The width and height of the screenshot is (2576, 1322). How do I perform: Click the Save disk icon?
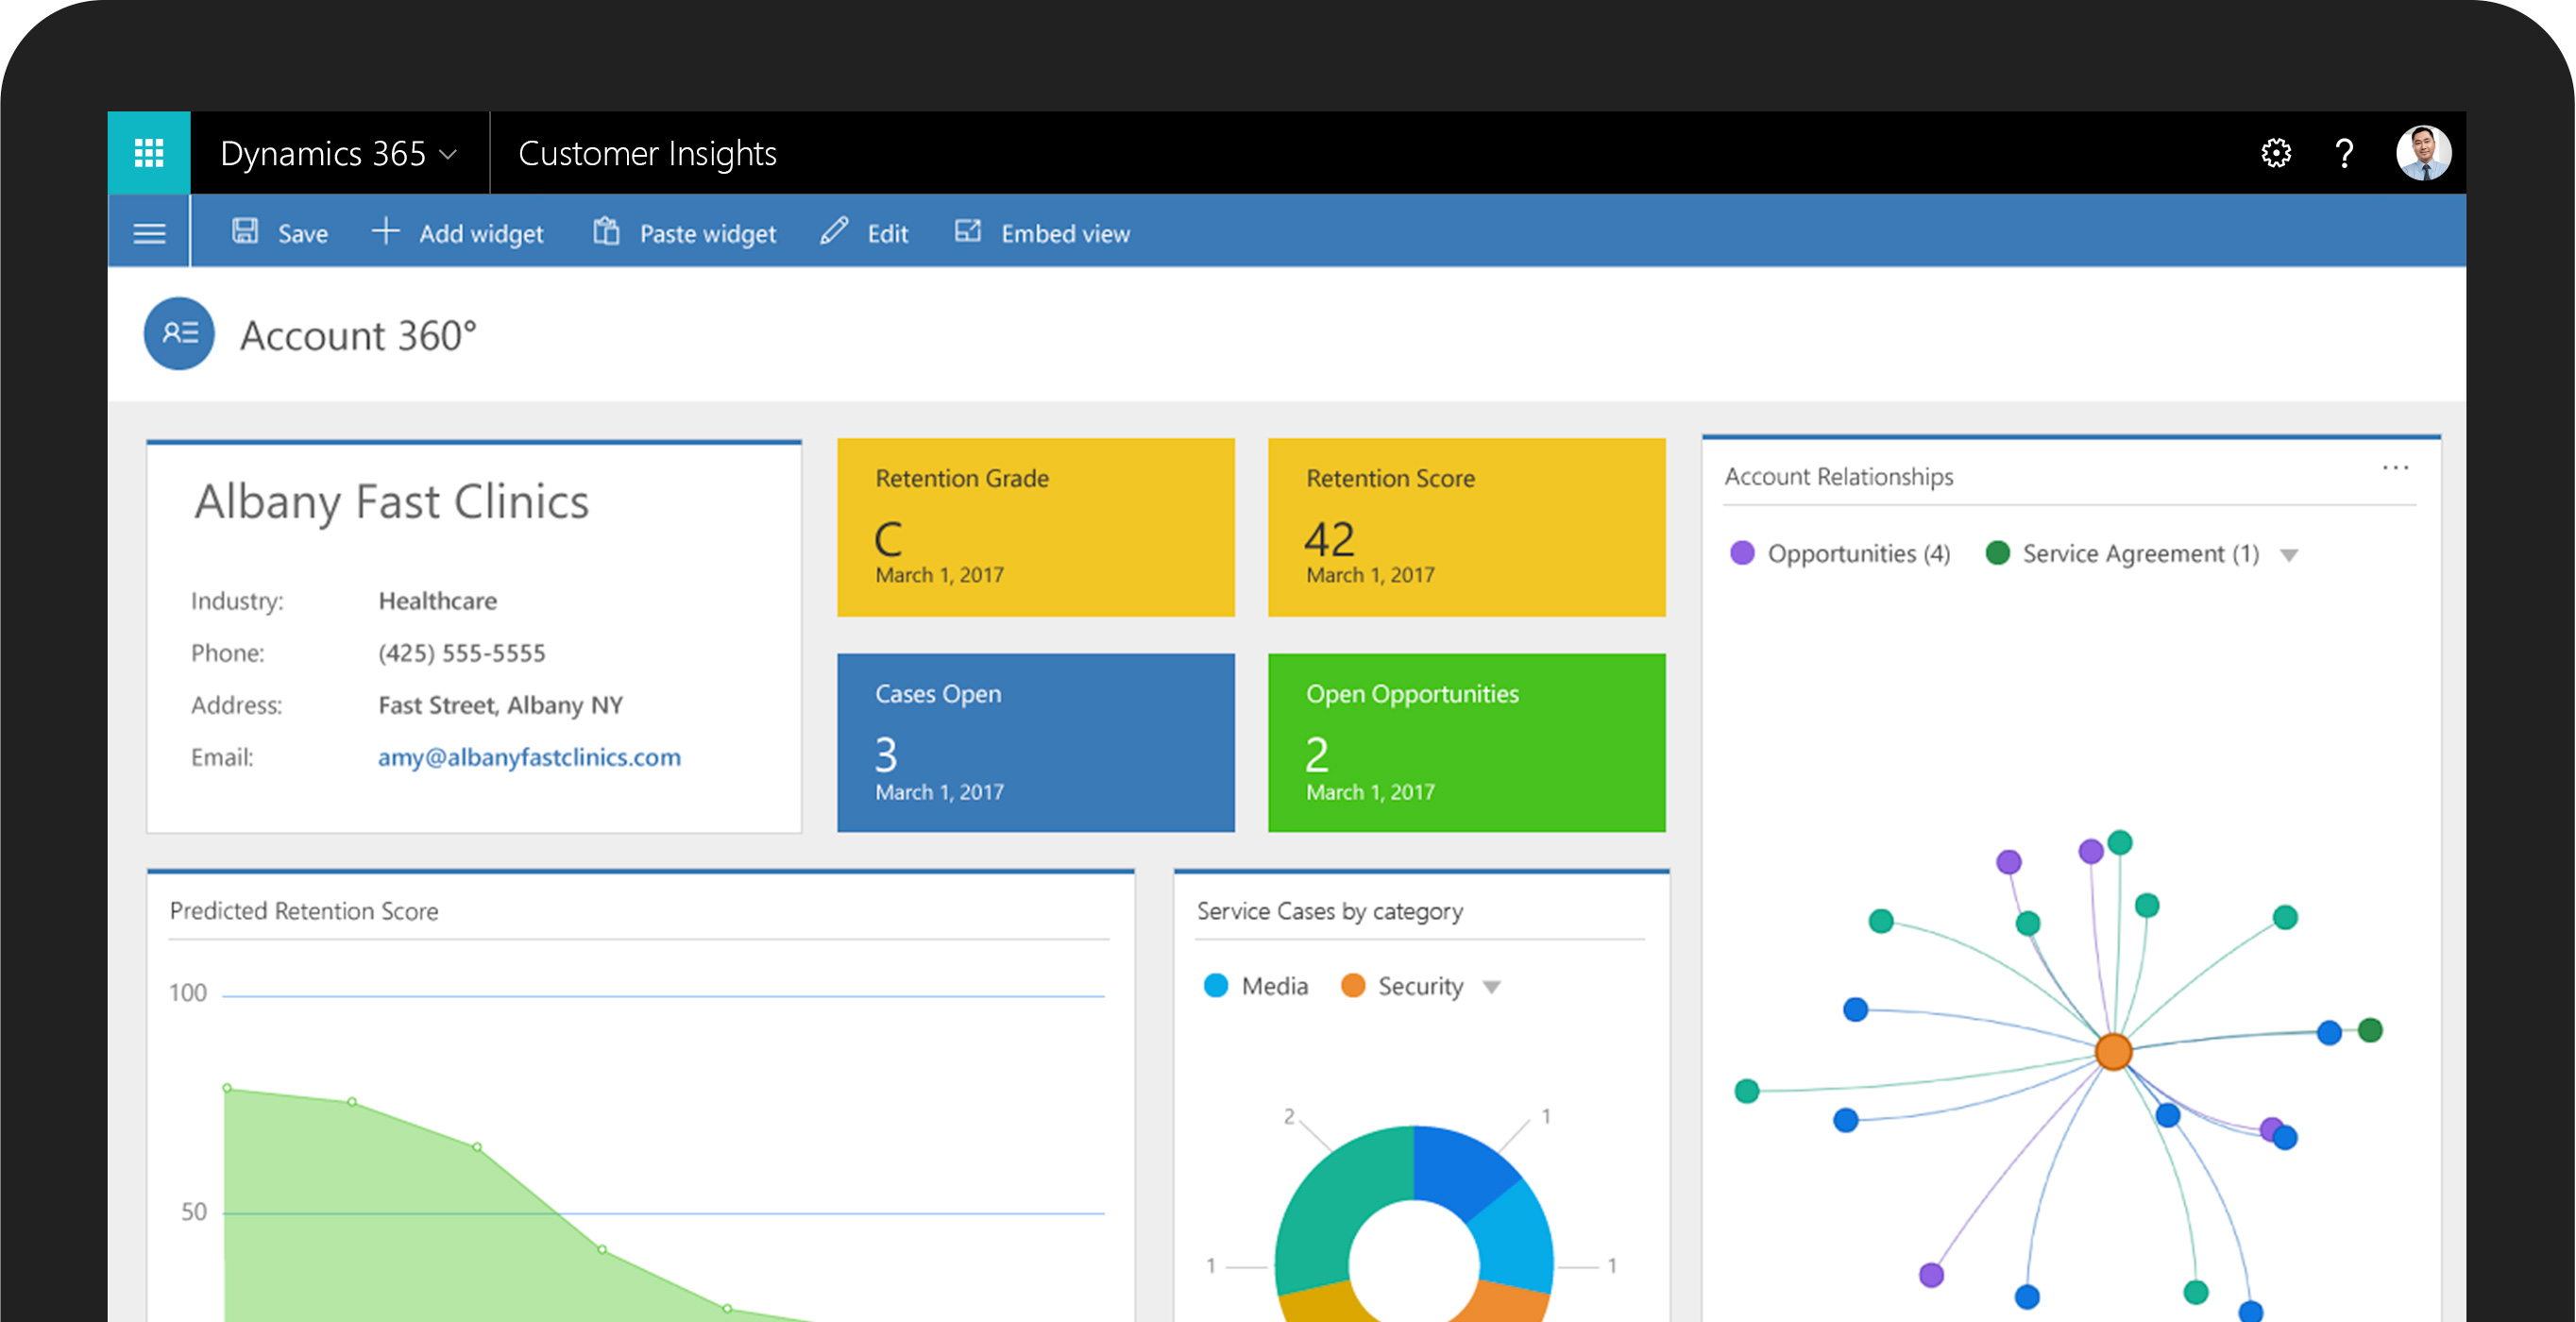click(x=245, y=231)
